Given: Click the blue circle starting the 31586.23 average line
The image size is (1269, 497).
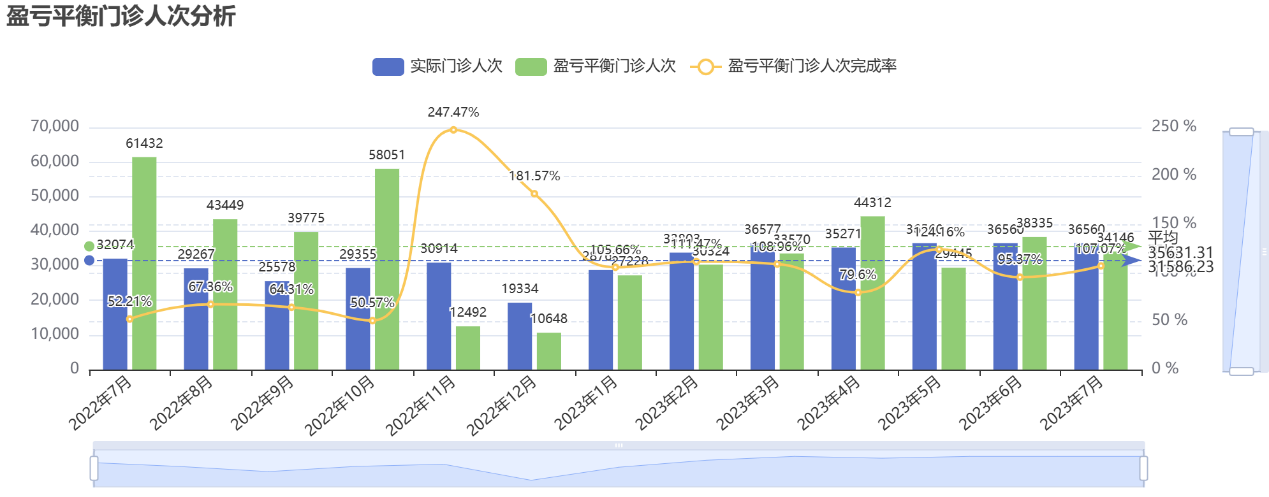Looking at the screenshot, I should pos(89,261).
